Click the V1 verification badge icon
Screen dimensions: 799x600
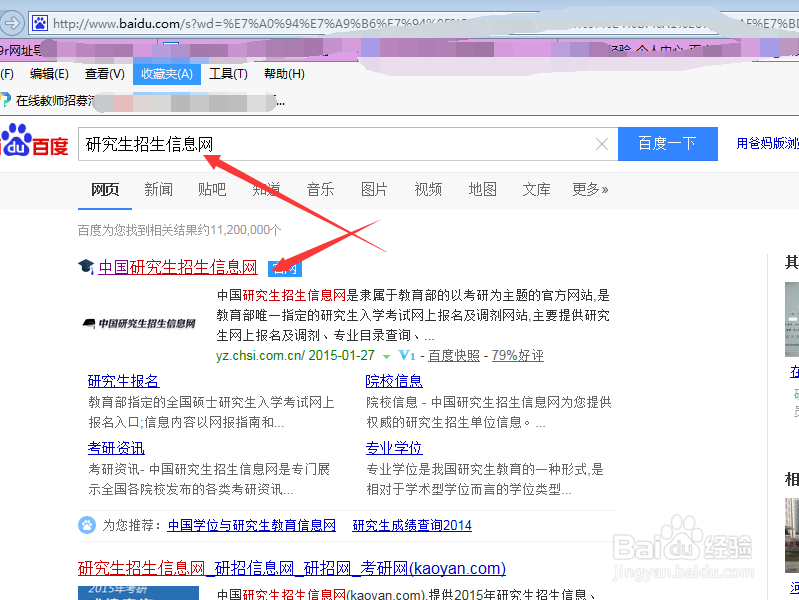[407, 355]
